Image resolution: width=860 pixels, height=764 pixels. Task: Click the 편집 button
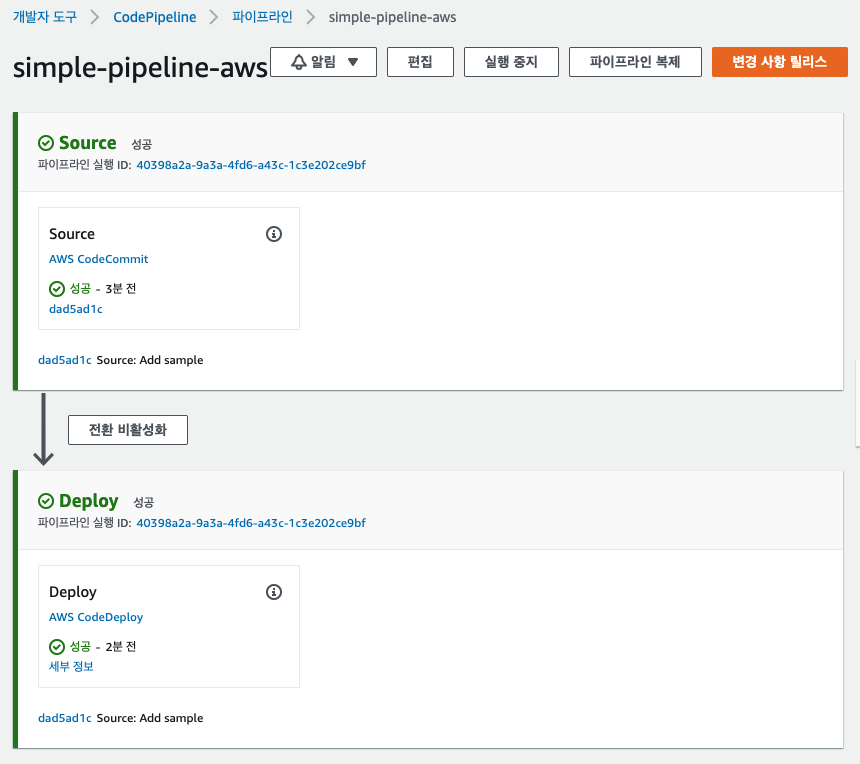point(420,62)
